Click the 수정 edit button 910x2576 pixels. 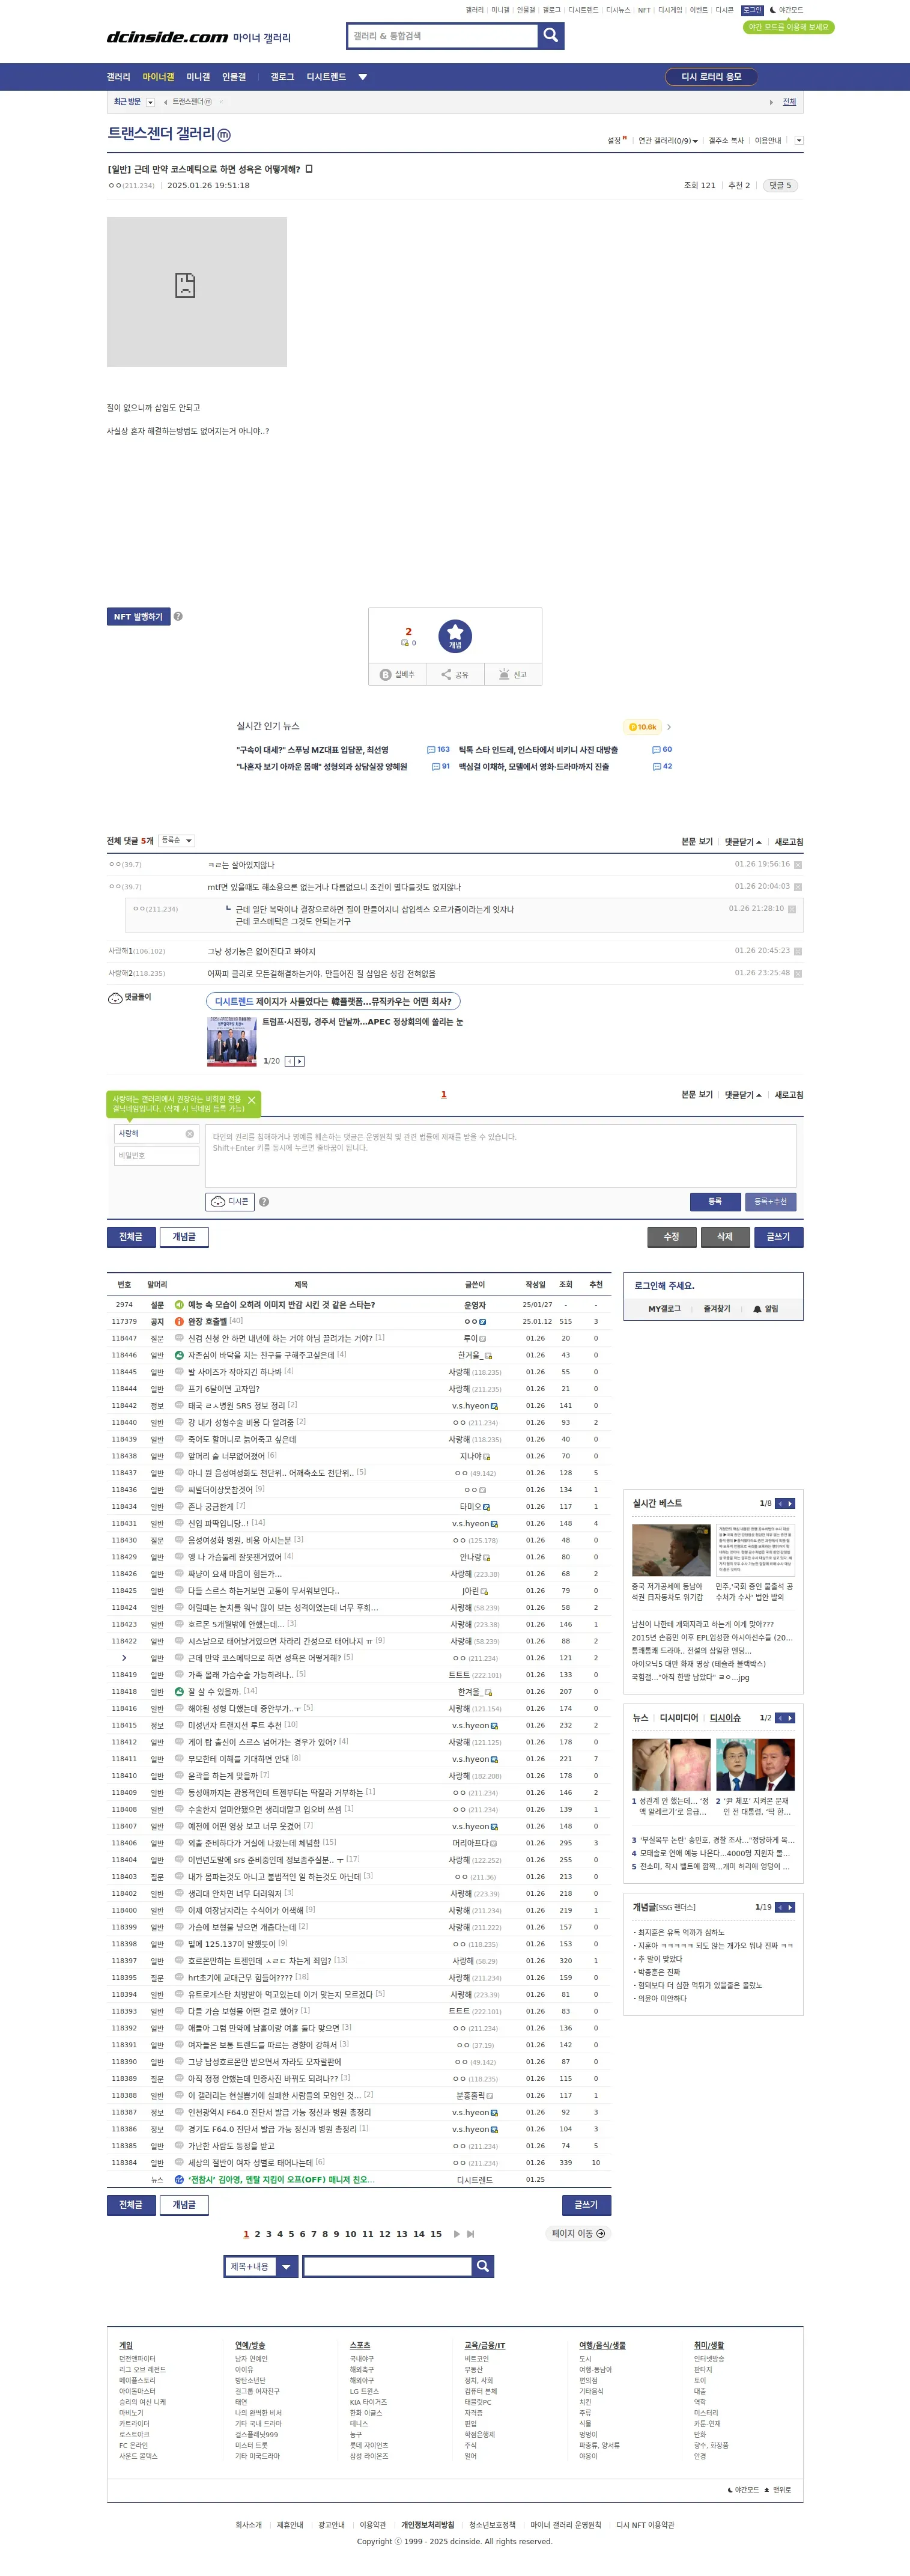click(672, 1237)
